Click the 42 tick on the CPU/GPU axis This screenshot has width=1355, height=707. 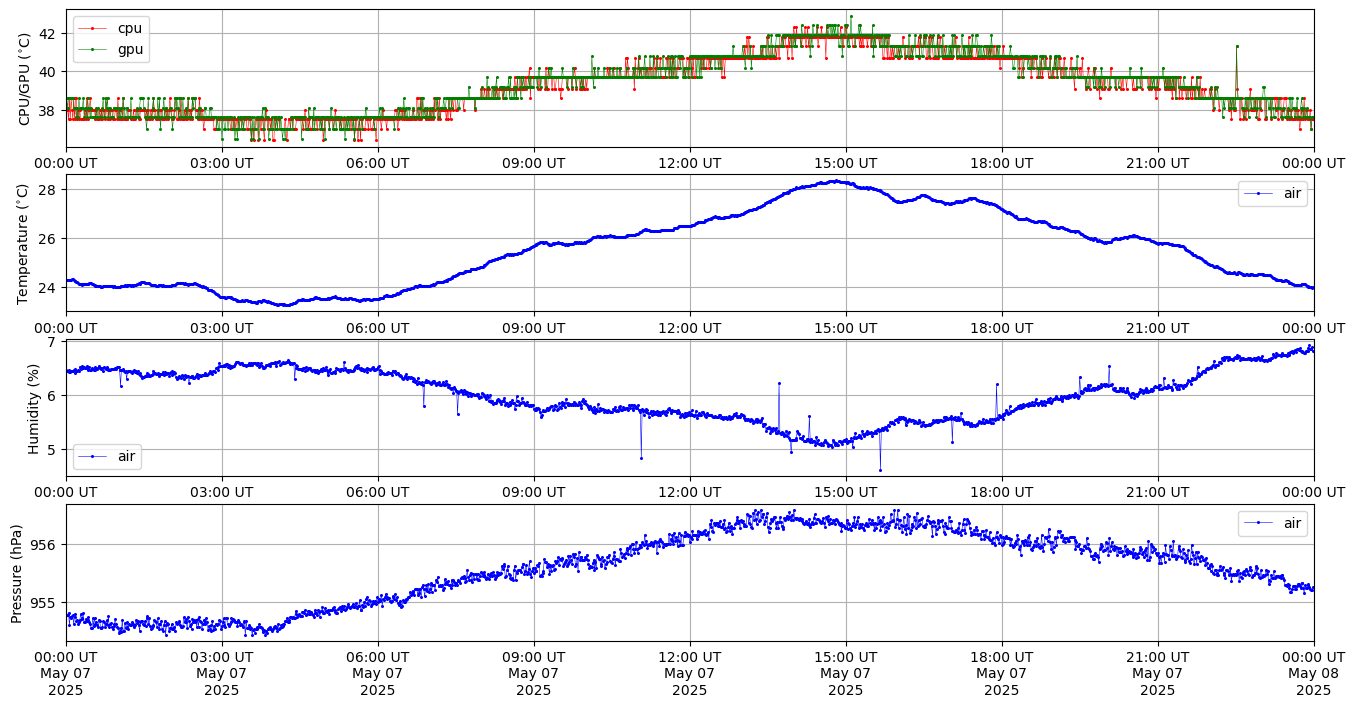(x=49, y=33)
